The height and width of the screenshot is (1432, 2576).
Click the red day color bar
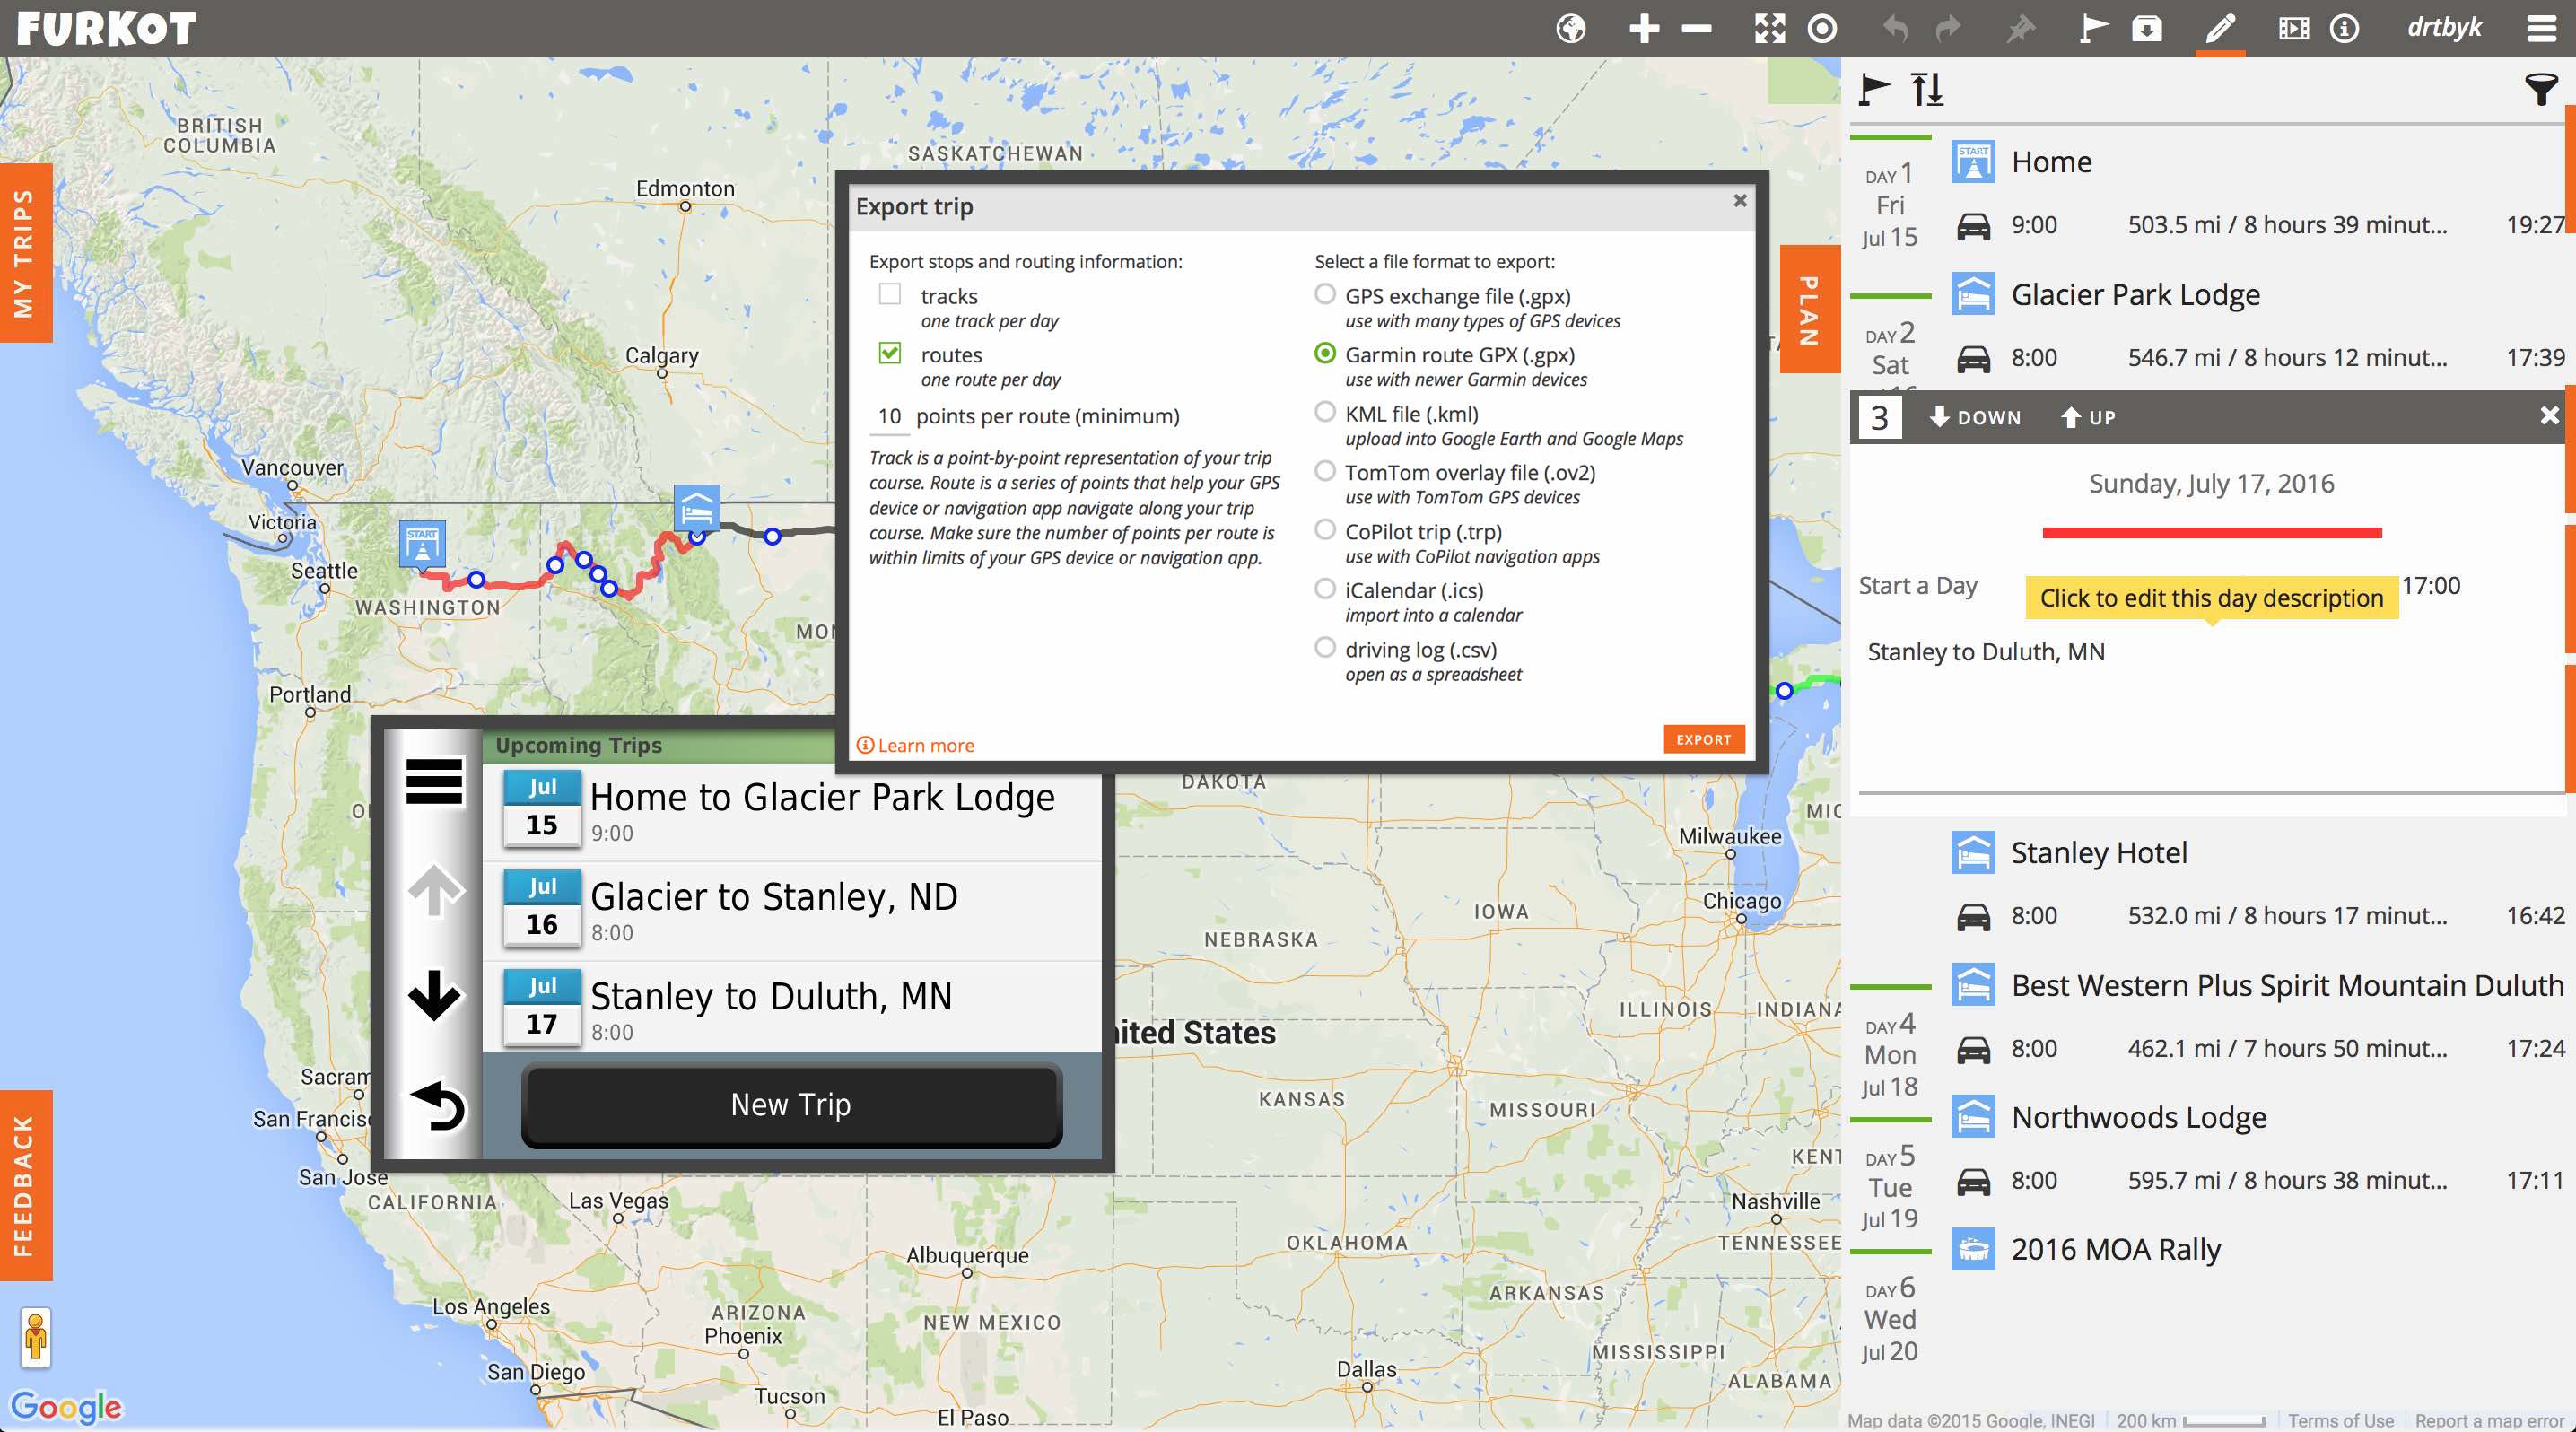pos(2211,533)
